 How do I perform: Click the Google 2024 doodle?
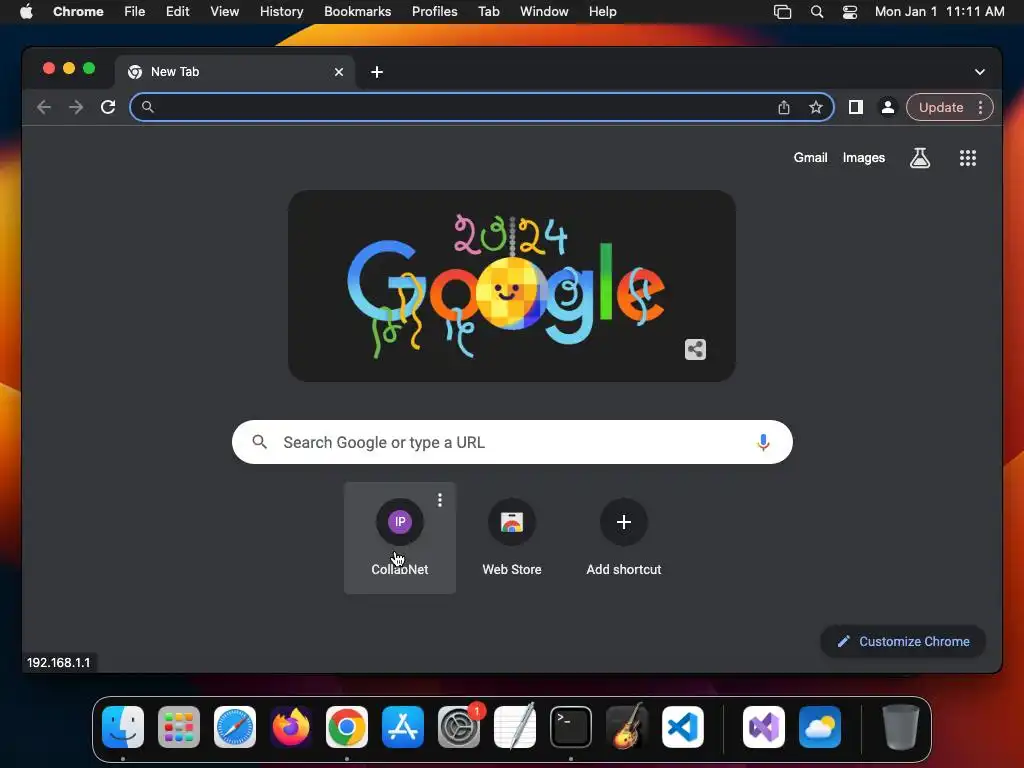(x=511, y=286)
